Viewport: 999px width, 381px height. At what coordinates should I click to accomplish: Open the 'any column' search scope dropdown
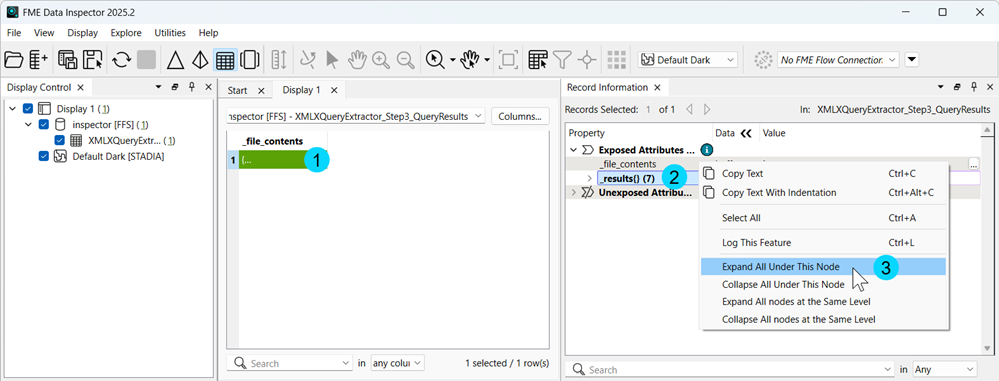coord(398,363)
